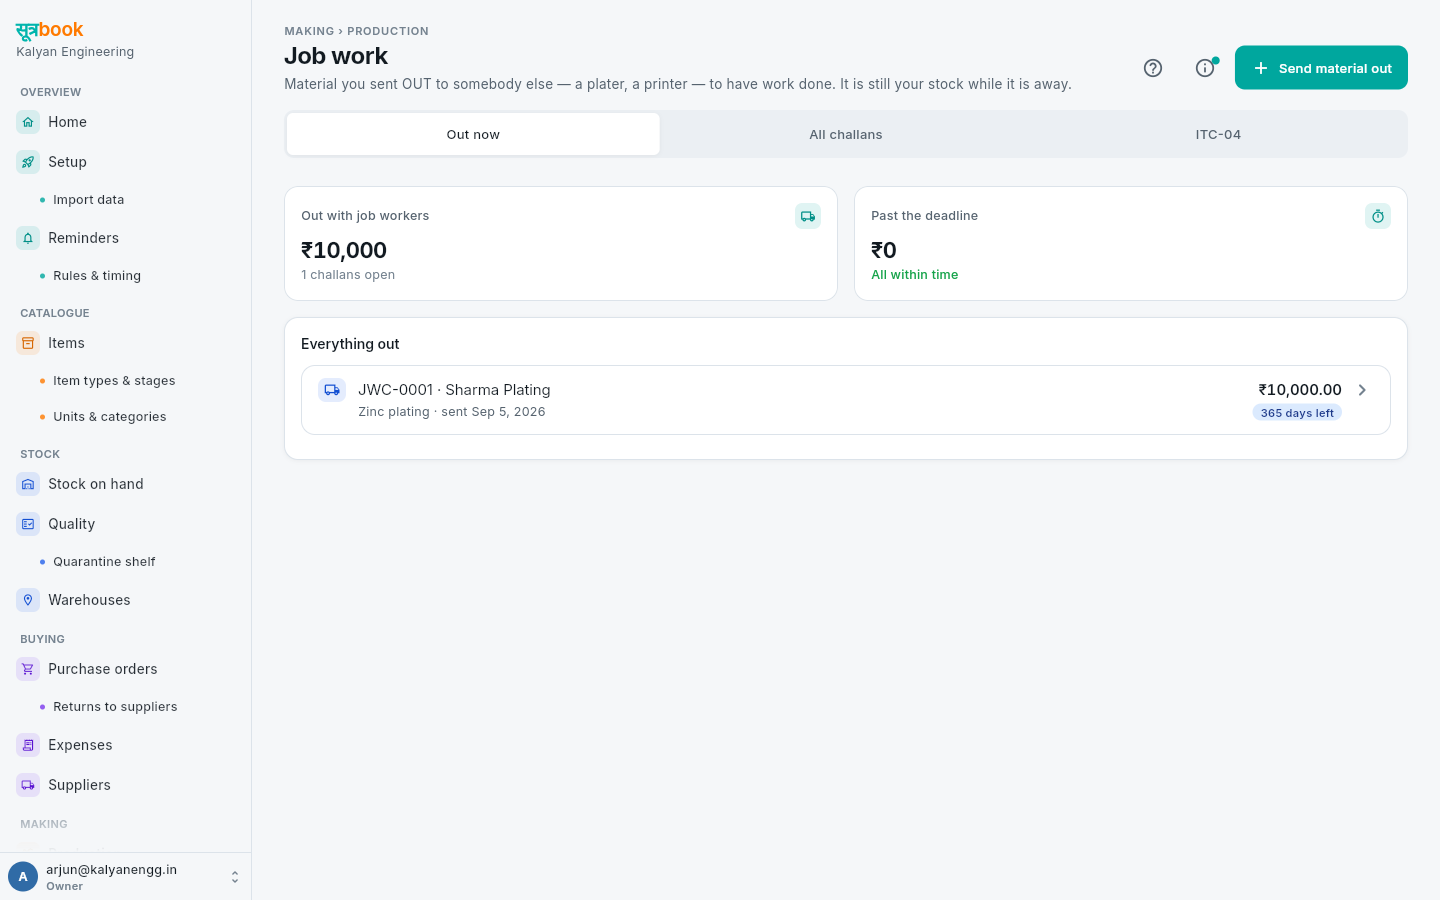Click JWC-0001 · Sharma Plating text
This screenshot has height=900, width=1440.
pyautogui.click(x=454, y=390)
